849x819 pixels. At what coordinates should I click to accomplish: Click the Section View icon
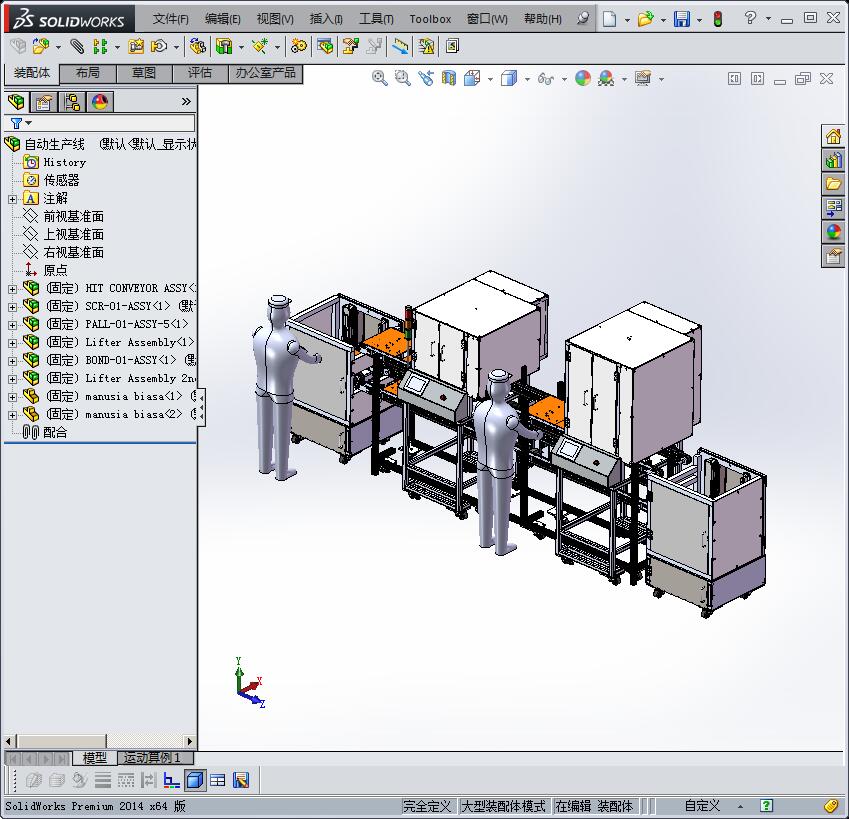coord(449,78)
